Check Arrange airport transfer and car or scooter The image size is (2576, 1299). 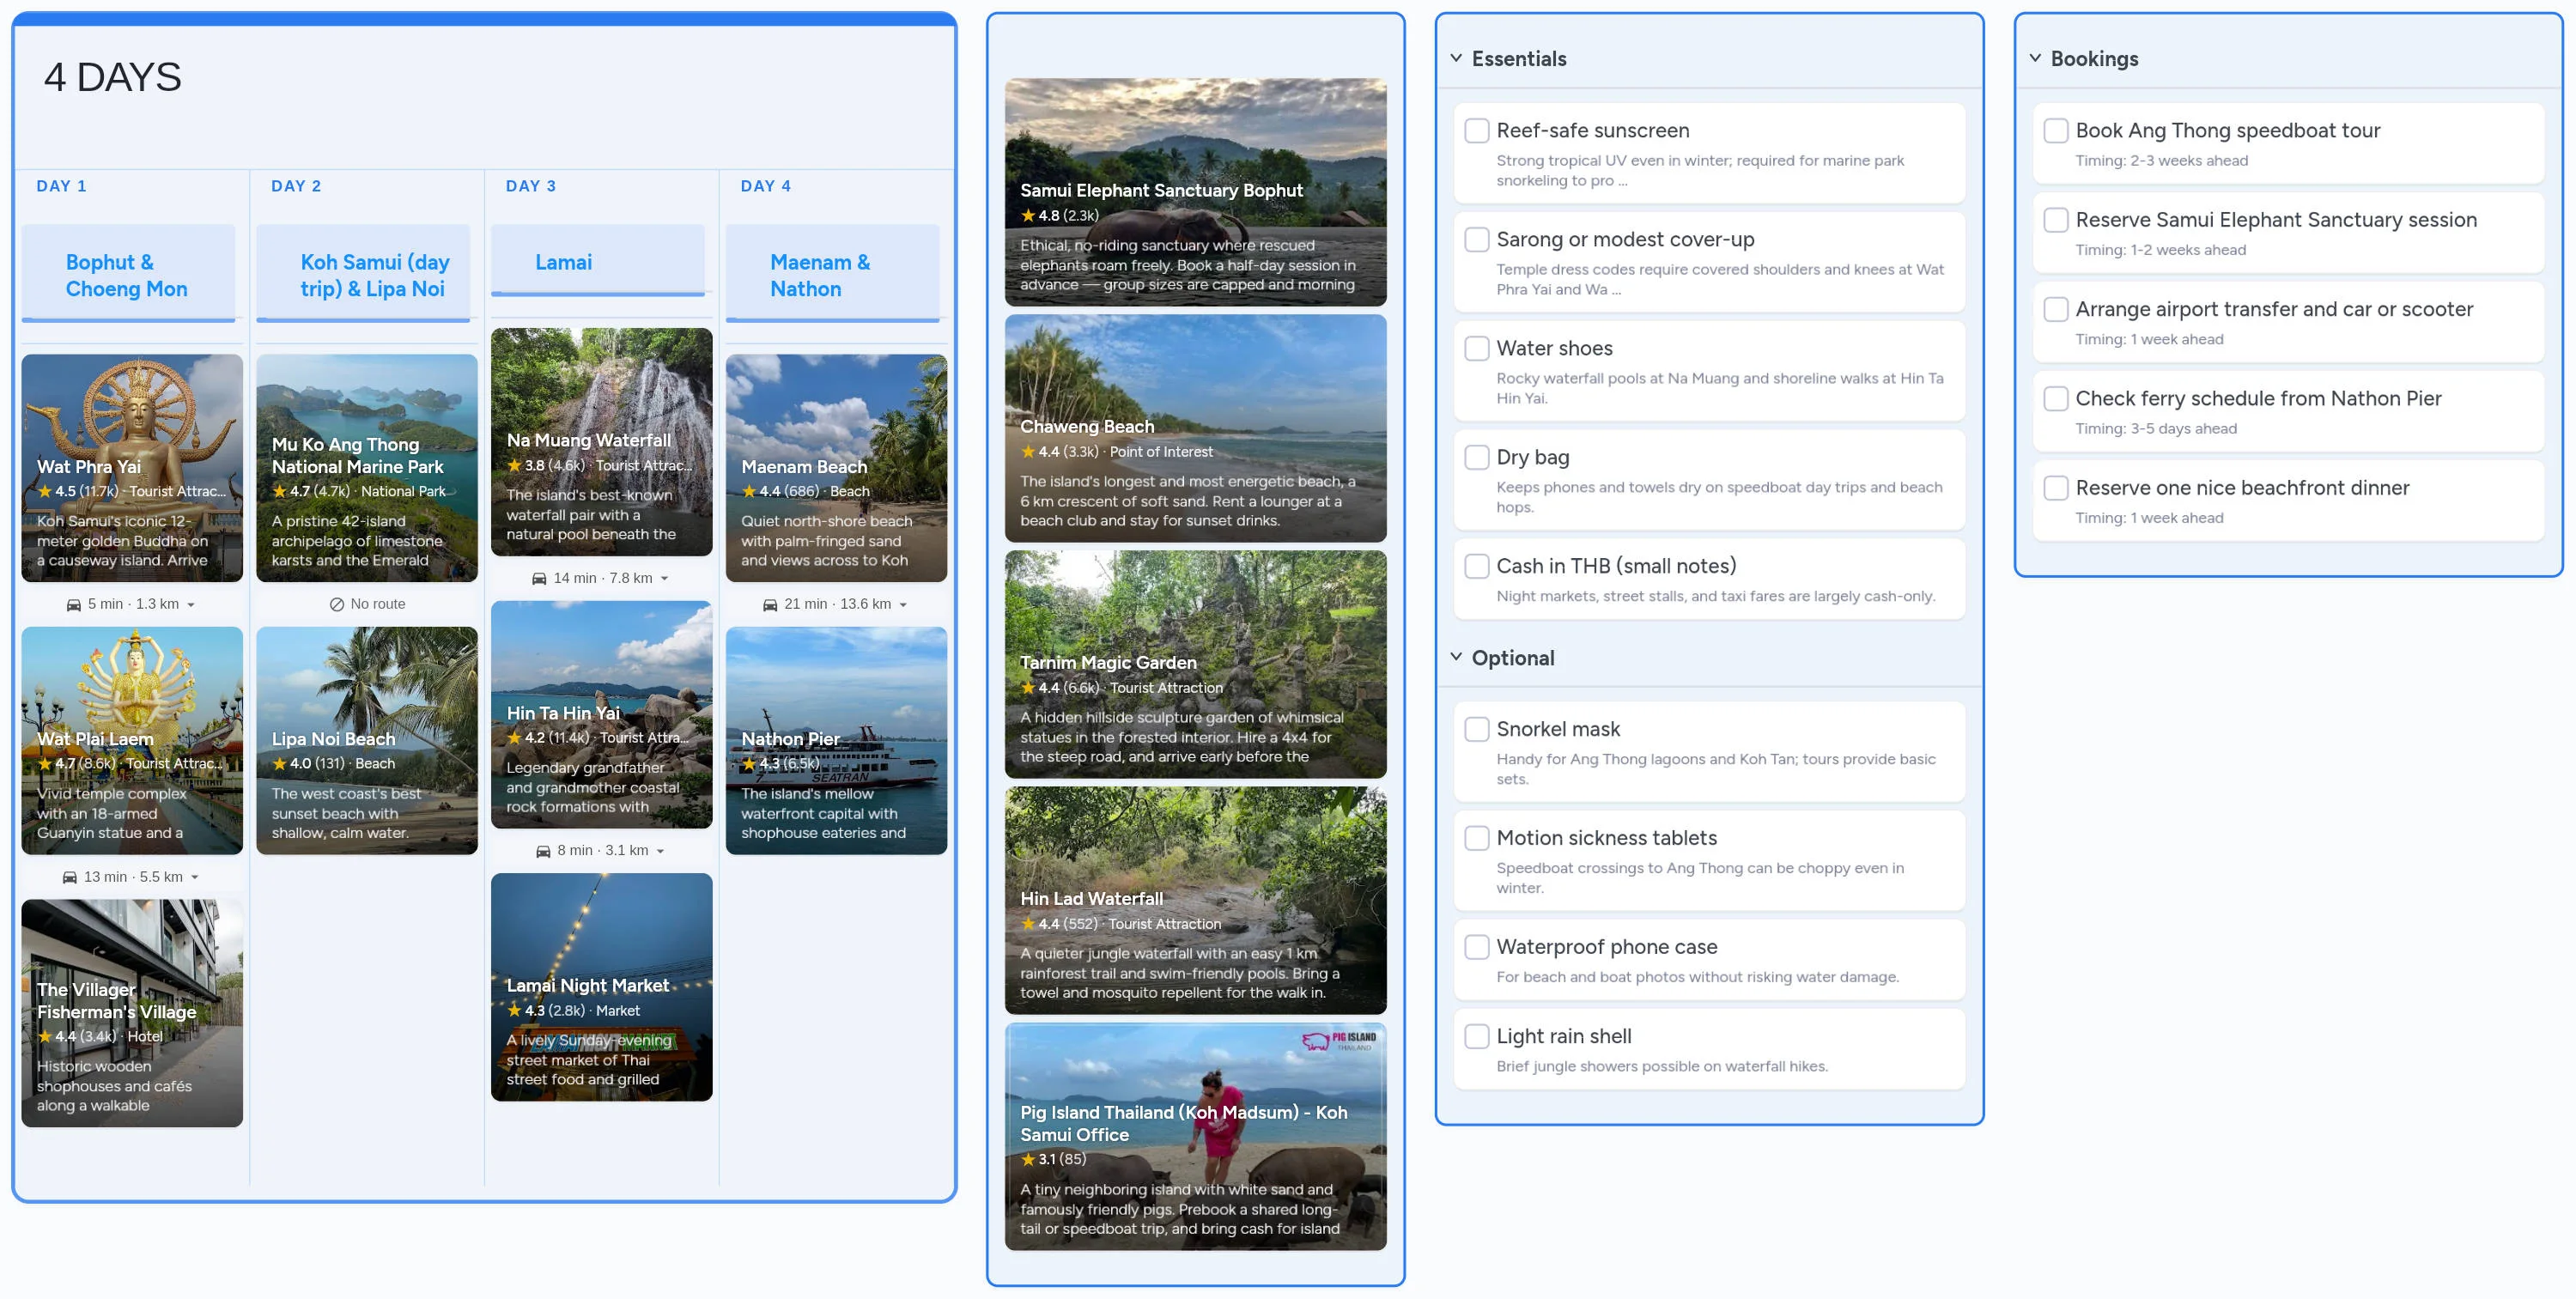pos(2056,310)
